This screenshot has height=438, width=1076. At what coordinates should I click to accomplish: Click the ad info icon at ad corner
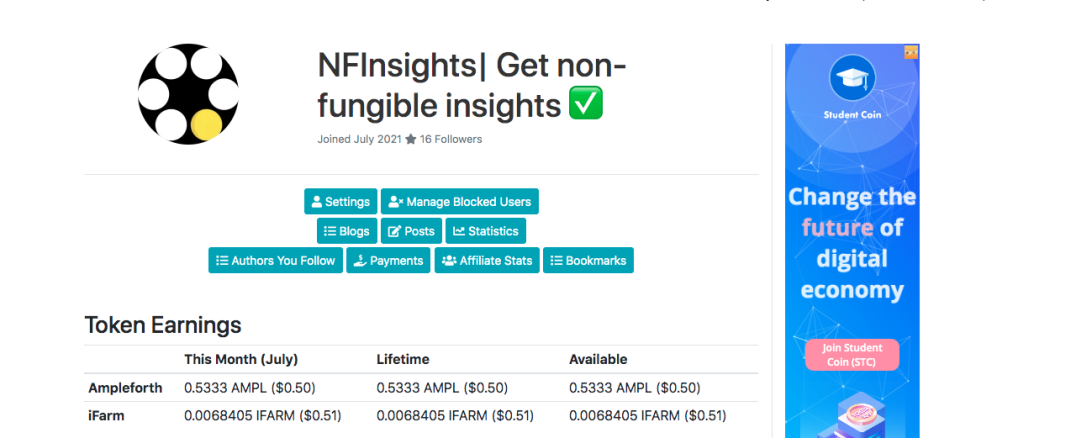(x=911, y=51)
